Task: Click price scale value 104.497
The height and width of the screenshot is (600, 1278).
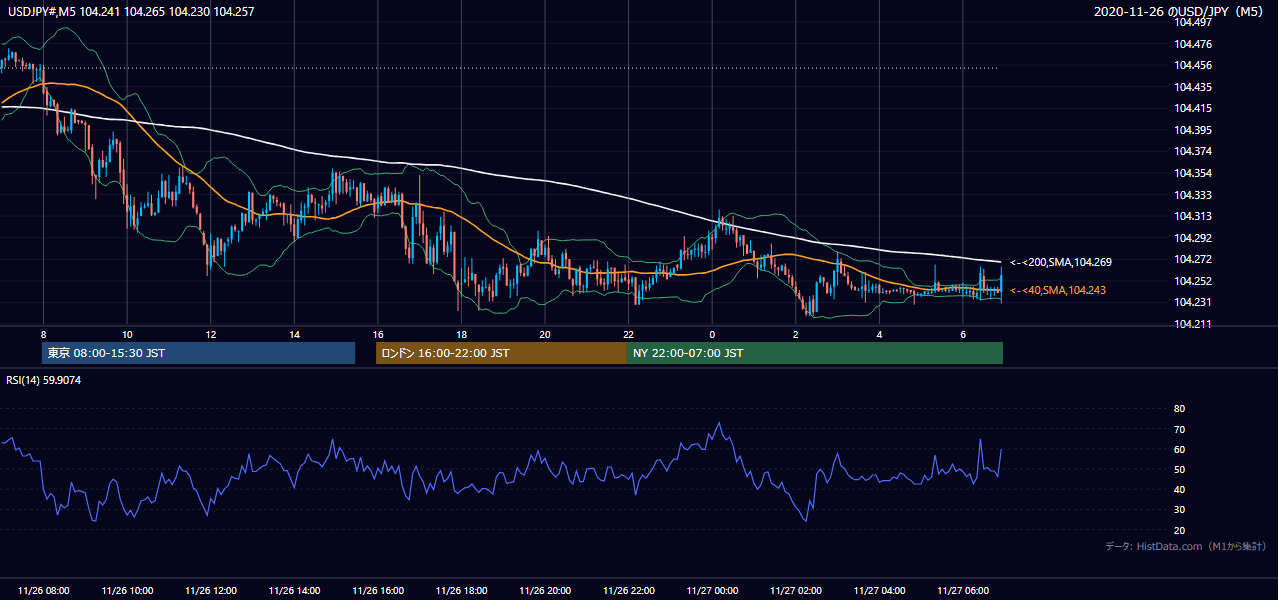Action: [1194, 22]
